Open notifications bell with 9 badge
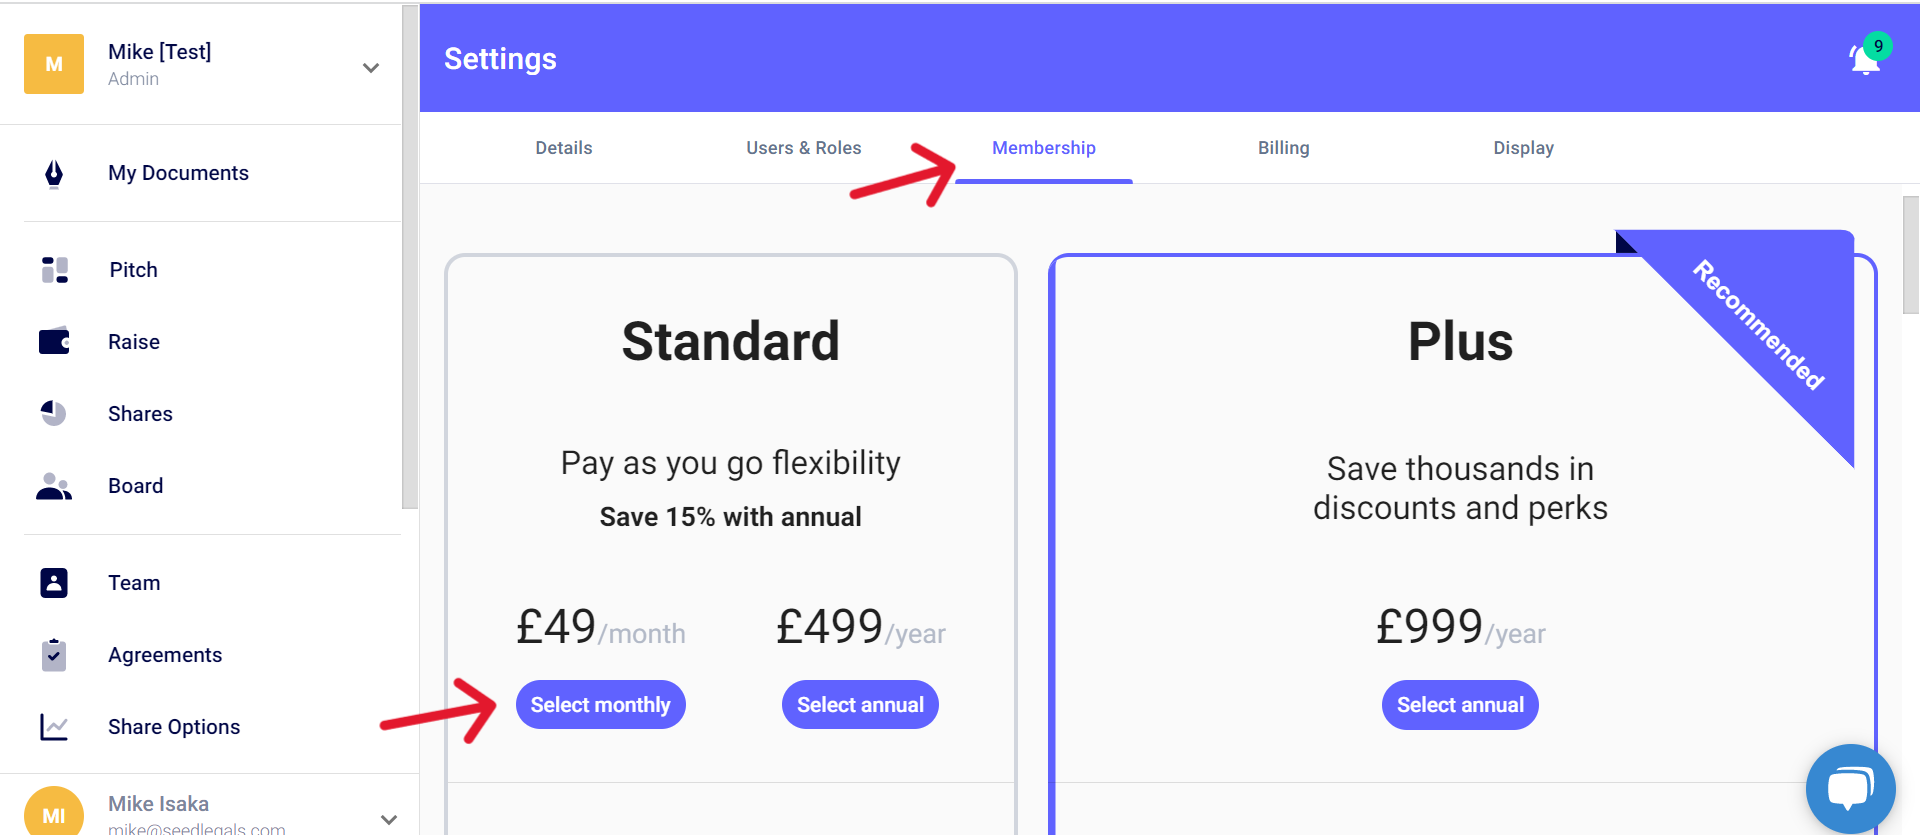Viewport: 1920px width, 835px height. coord(1867,56)
